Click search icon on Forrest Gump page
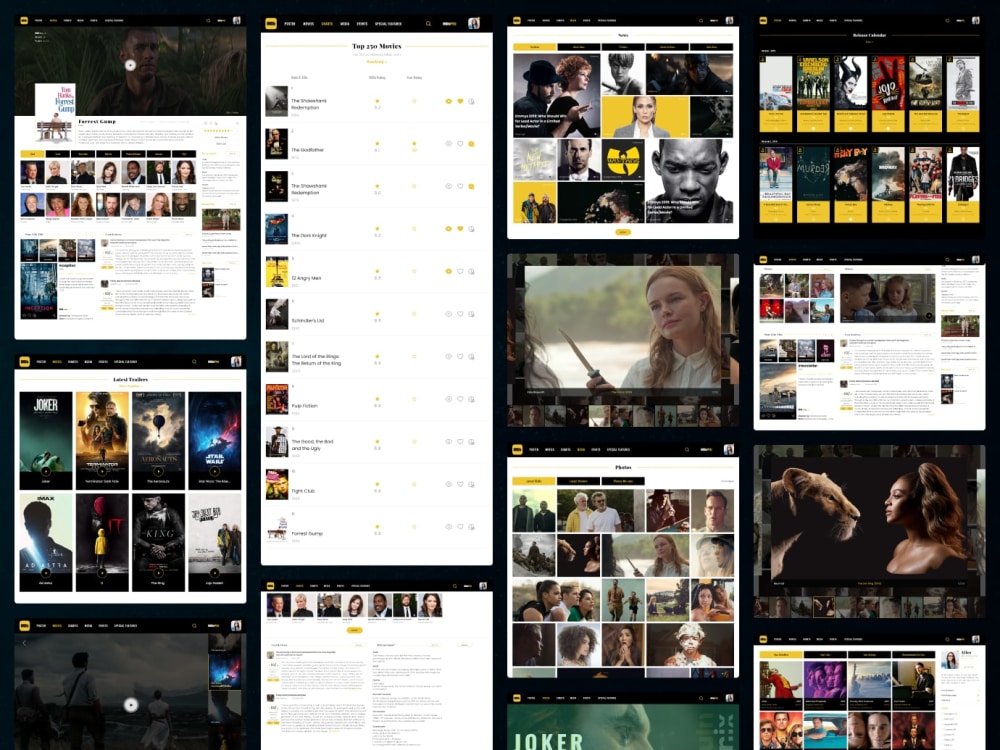Screen dimensions: 1000x750 click(x=208, y=20)
